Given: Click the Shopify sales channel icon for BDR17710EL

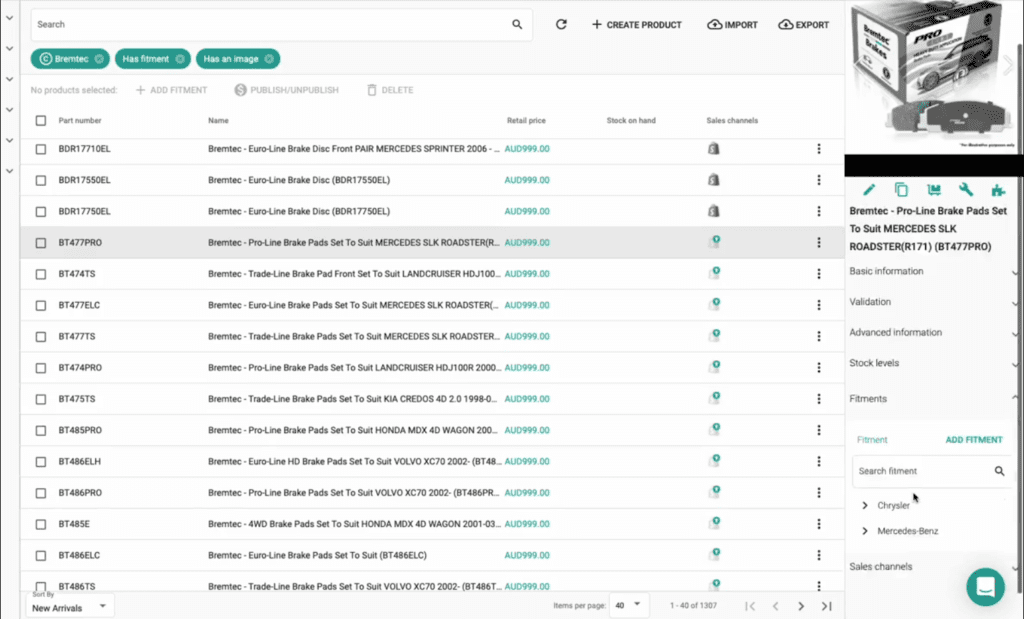Looking at the screenshot, I should point(714,149).
